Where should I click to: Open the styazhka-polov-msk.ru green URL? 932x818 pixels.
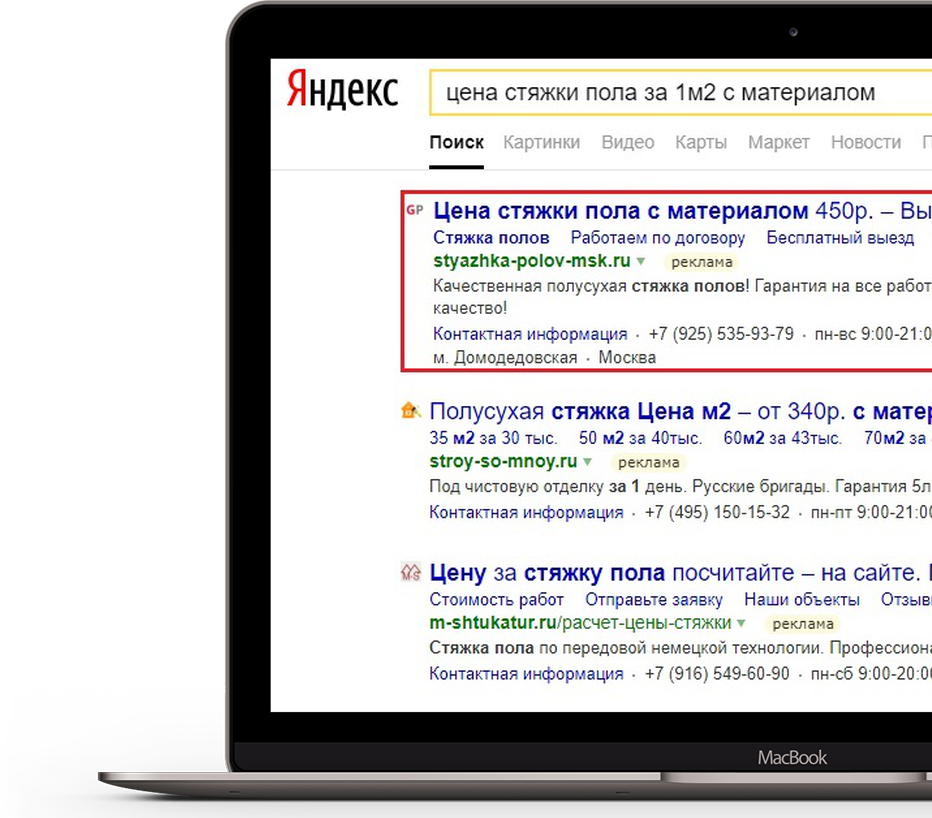pos(532,260)
